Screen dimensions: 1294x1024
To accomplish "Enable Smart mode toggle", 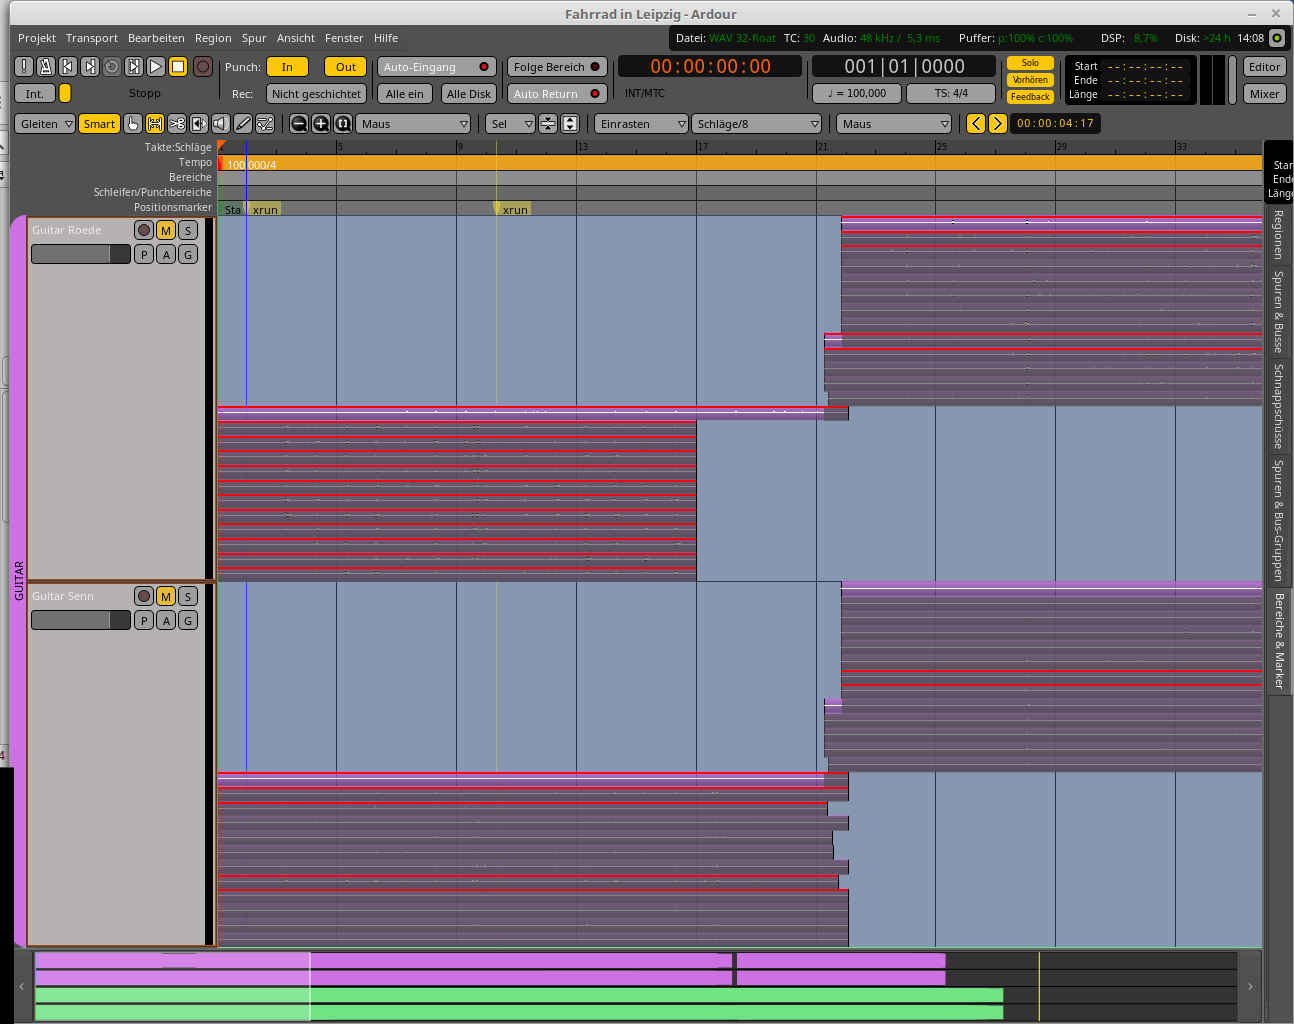I will 99,124.
